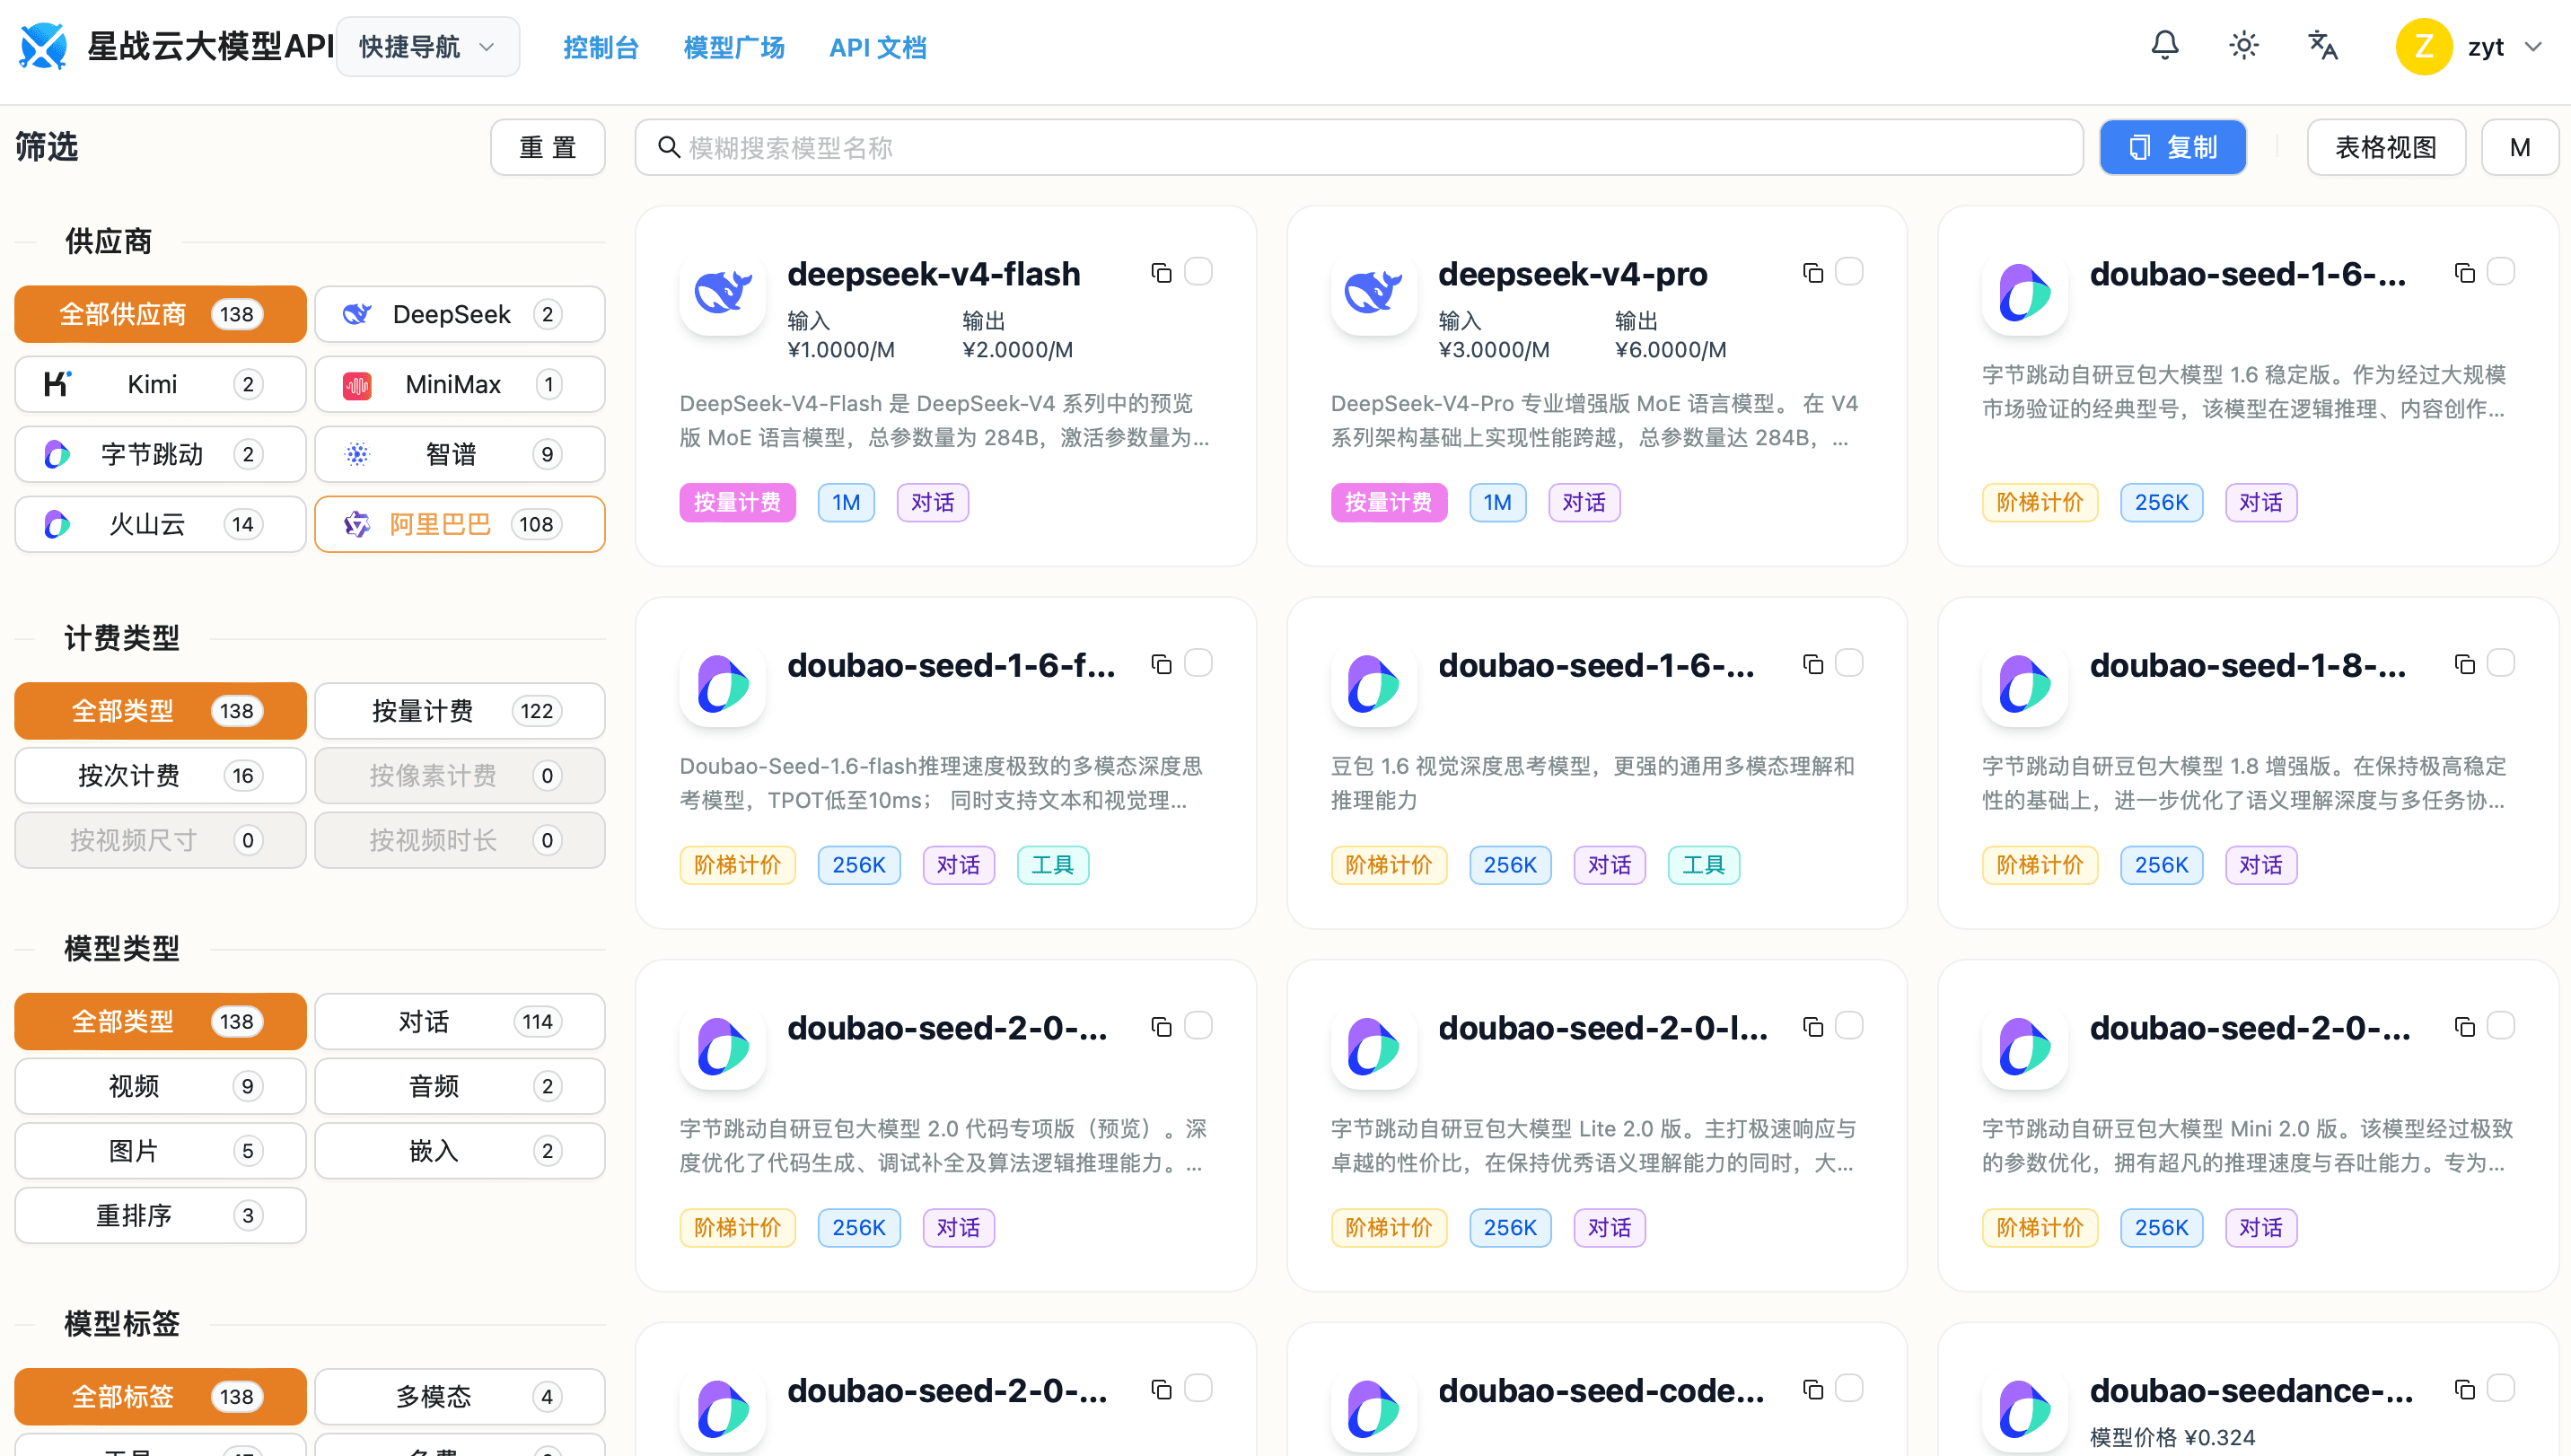Open API 文档 tab
The height and width of the screenshot is (1456, 2571).
878,47
